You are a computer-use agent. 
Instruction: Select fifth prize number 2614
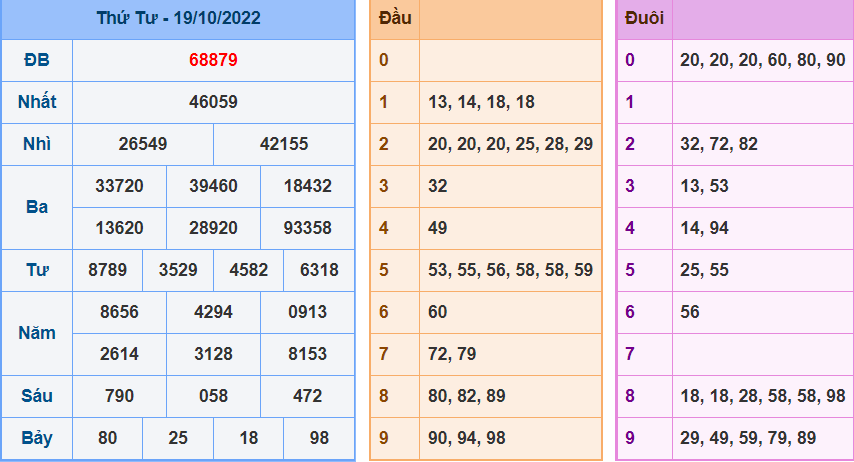click(119, 354)
